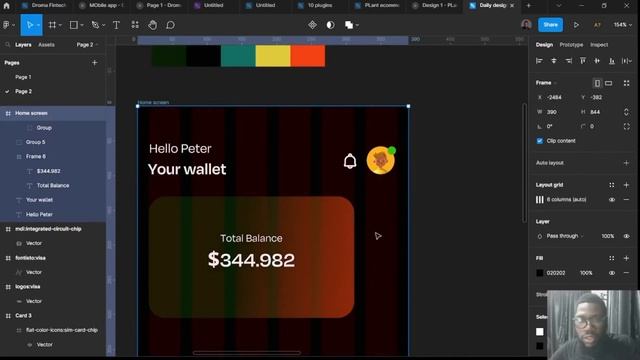Screen dimensions: 640x360
Task: Select the Comment tool
Action: (x=171, y=25)
